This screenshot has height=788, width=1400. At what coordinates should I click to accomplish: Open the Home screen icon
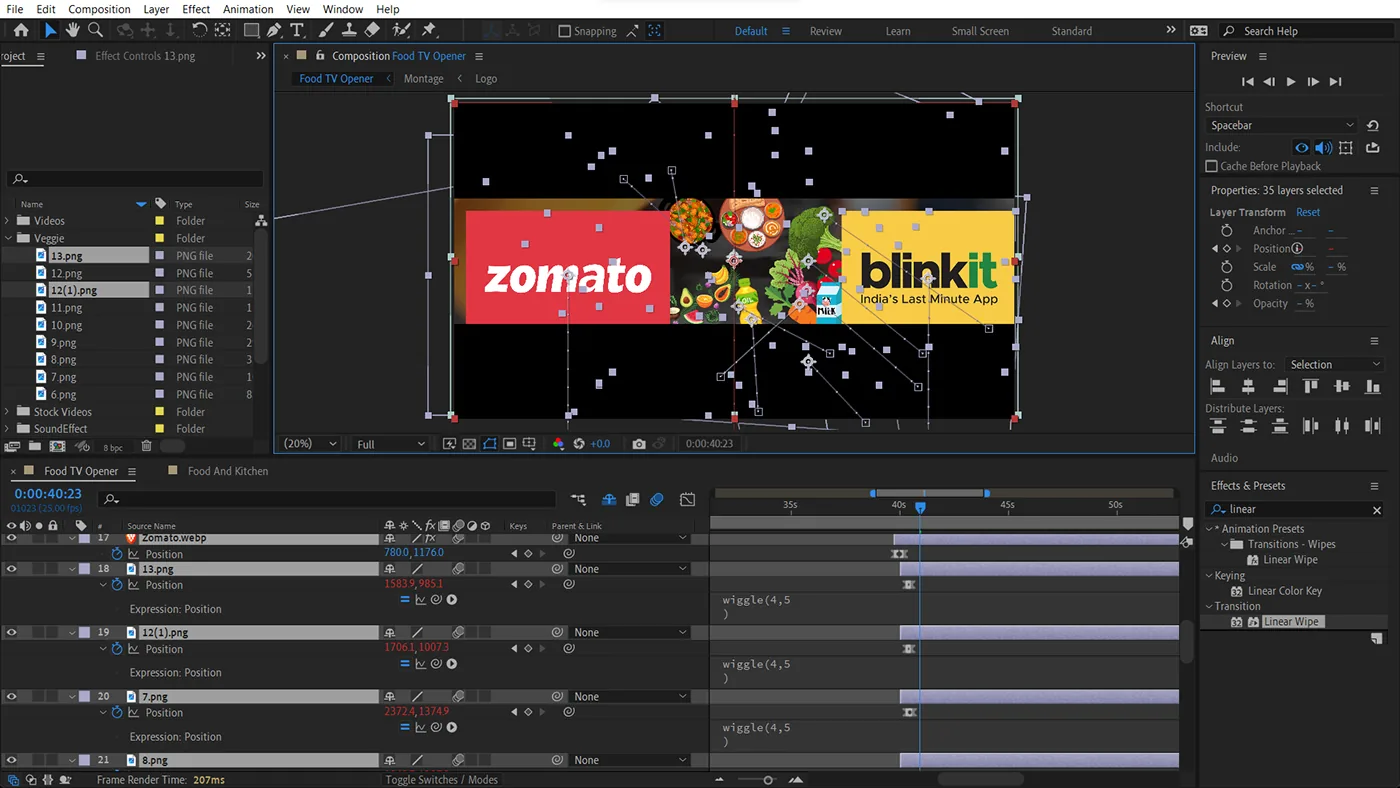click(21, 31)
